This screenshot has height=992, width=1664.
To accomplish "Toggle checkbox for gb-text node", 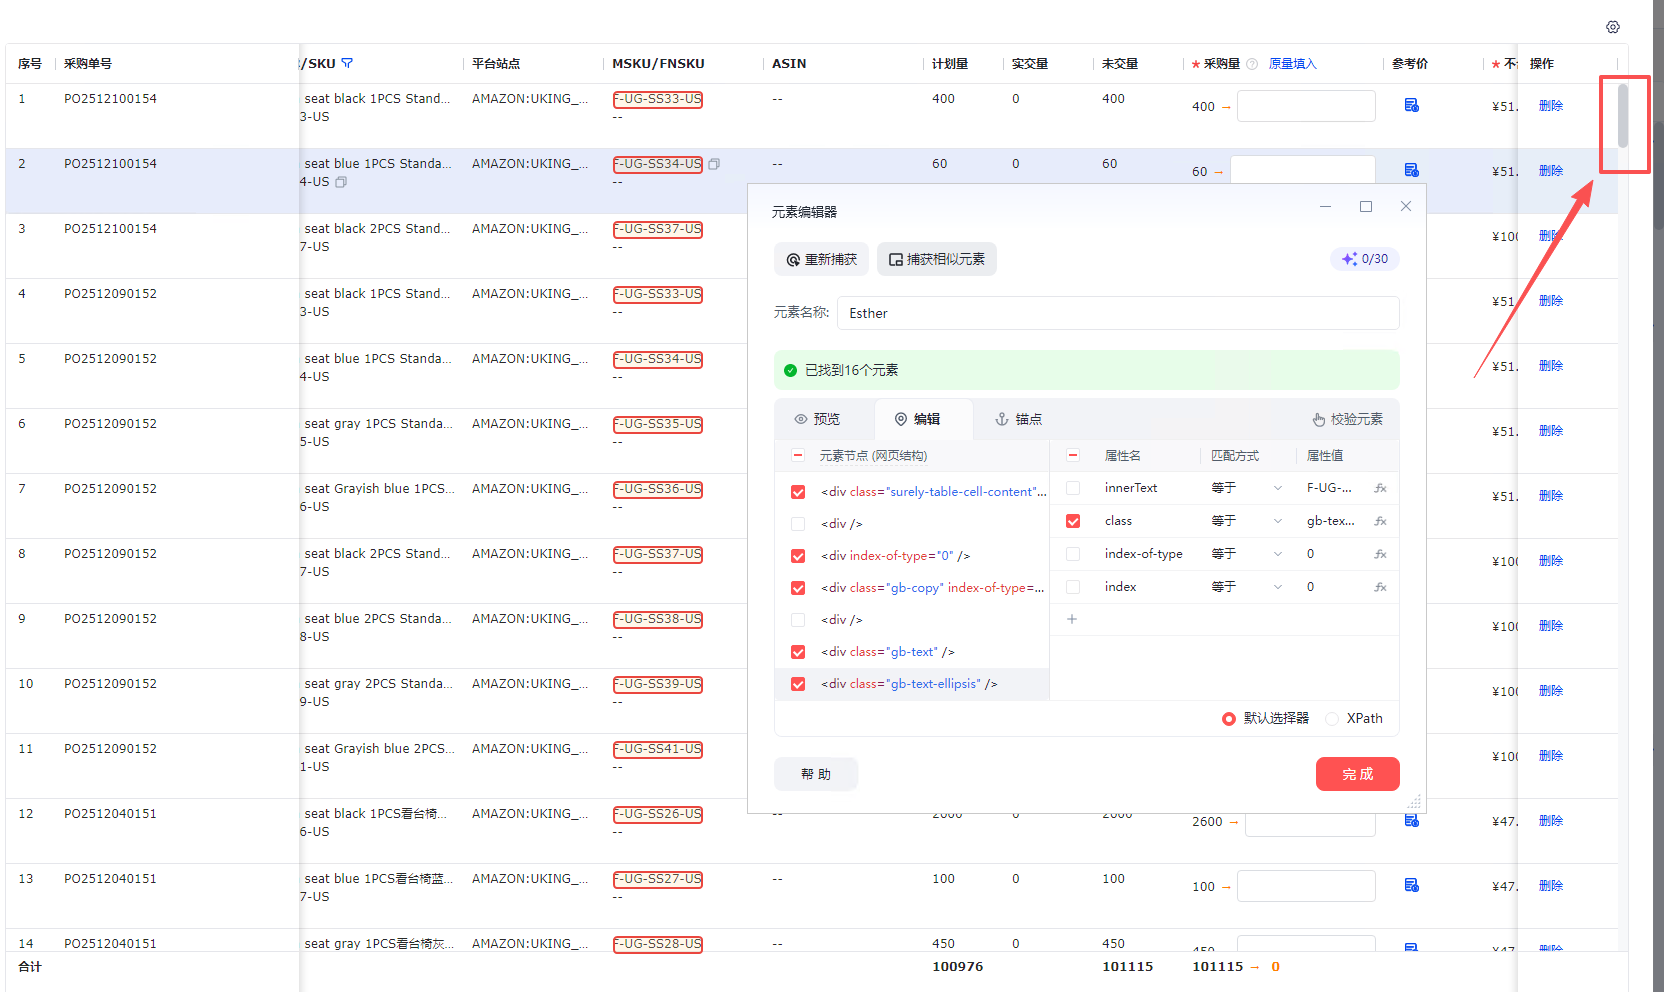I will coord(798,652).
